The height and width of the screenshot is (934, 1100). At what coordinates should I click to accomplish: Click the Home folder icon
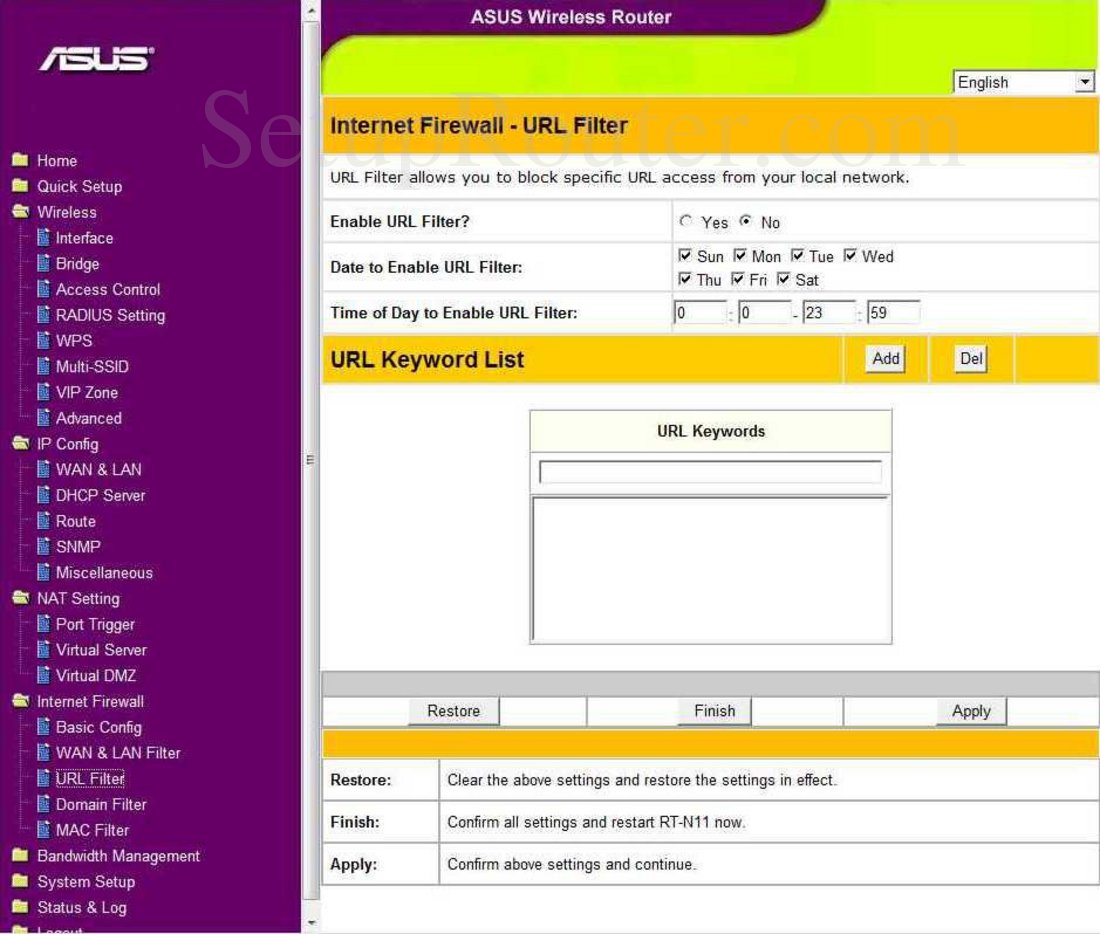[19, 161]
